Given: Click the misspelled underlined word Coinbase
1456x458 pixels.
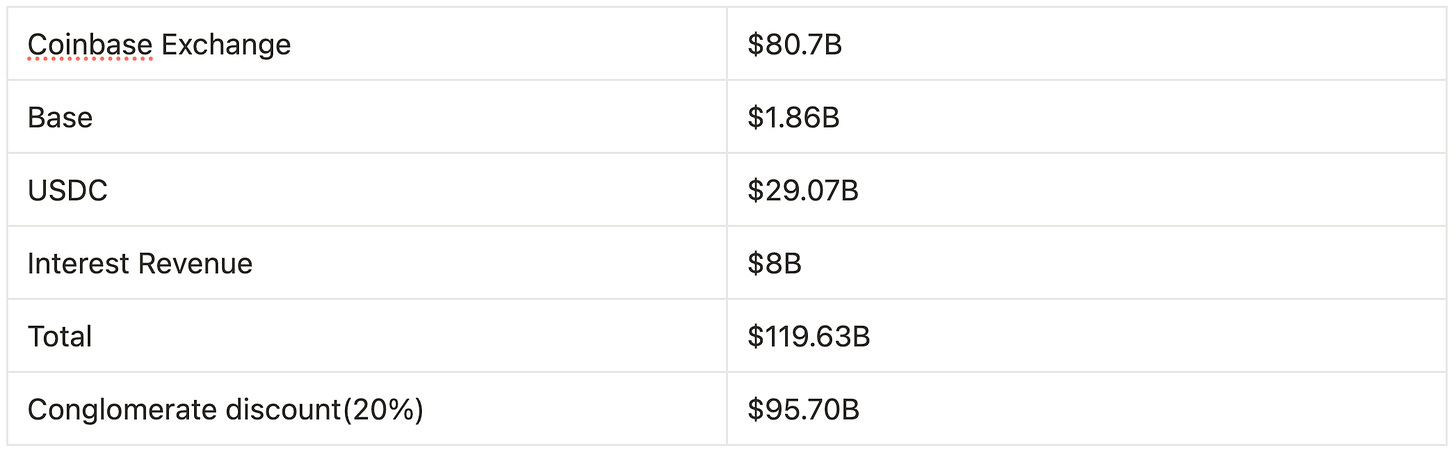Looking at the screenshot, I should pyautogui.click(x=90, y=44).
